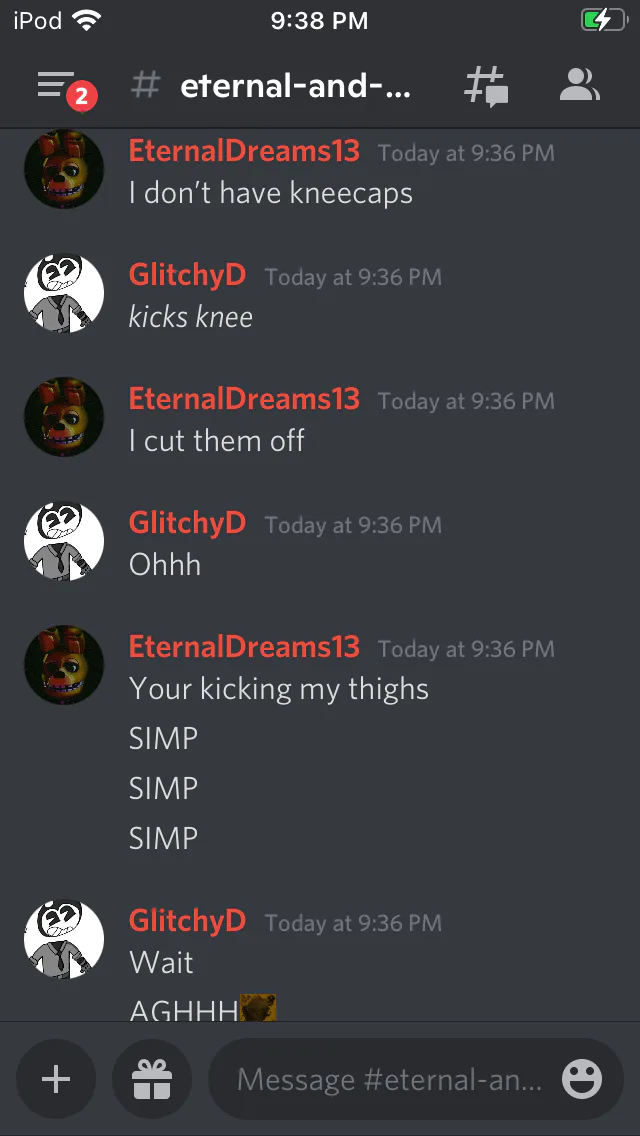Screen dimensions: 640x1136
Task: Open the threads icon in header
Action: click(486, 87)
